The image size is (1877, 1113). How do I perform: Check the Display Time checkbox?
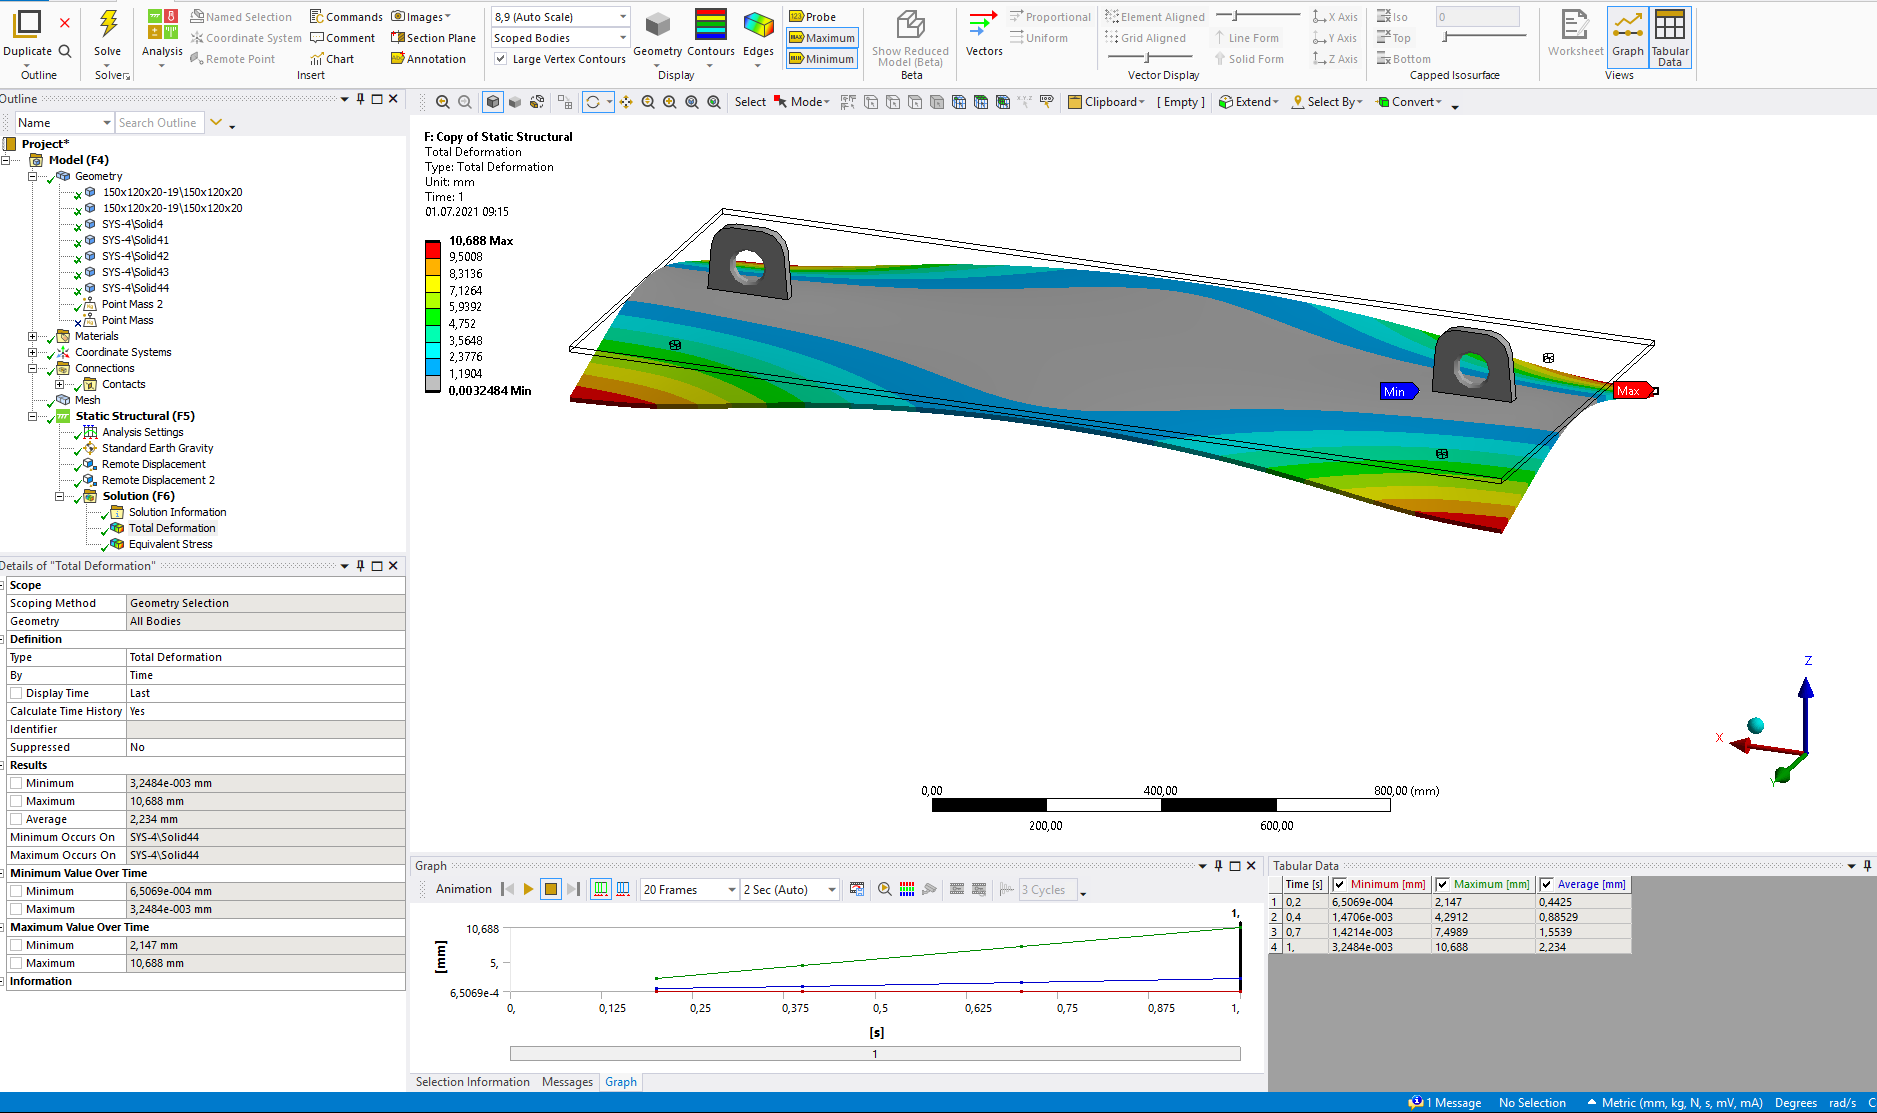pos(16,693)
